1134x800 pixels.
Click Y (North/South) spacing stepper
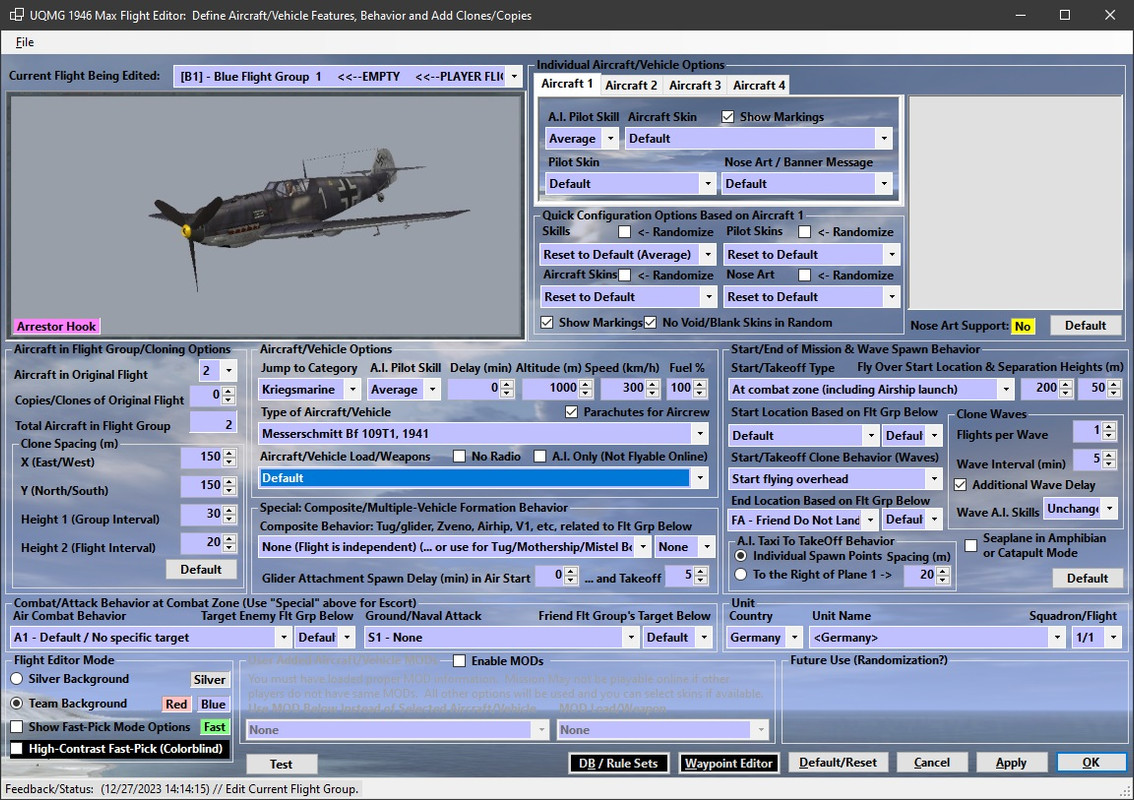[229, 485]
